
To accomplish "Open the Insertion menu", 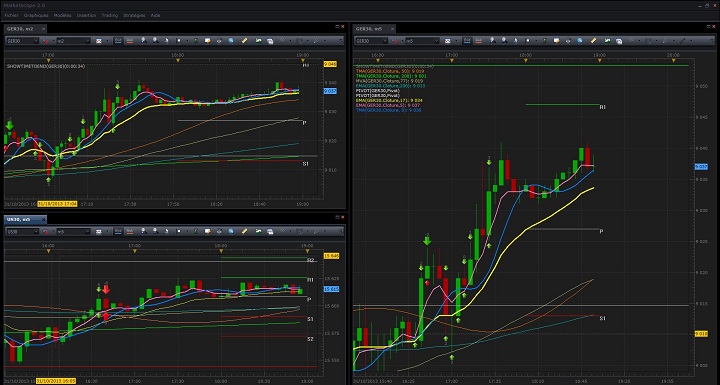I will (86, 15).
